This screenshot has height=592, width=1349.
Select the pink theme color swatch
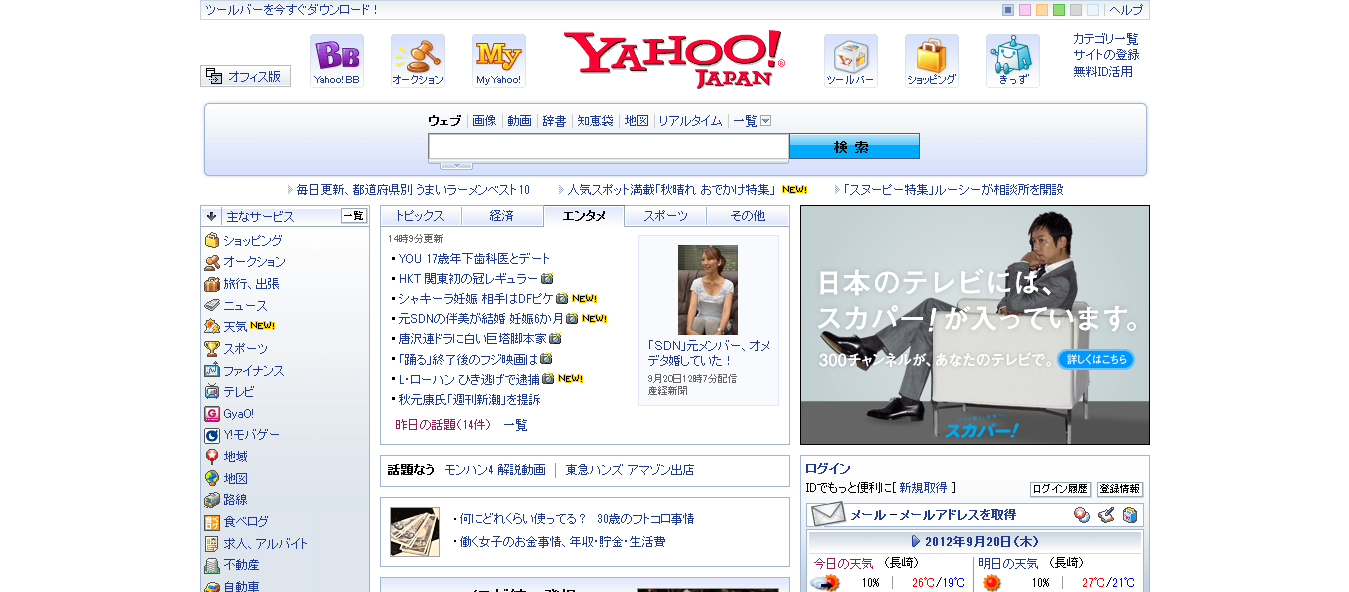[x=1025, y=10]
